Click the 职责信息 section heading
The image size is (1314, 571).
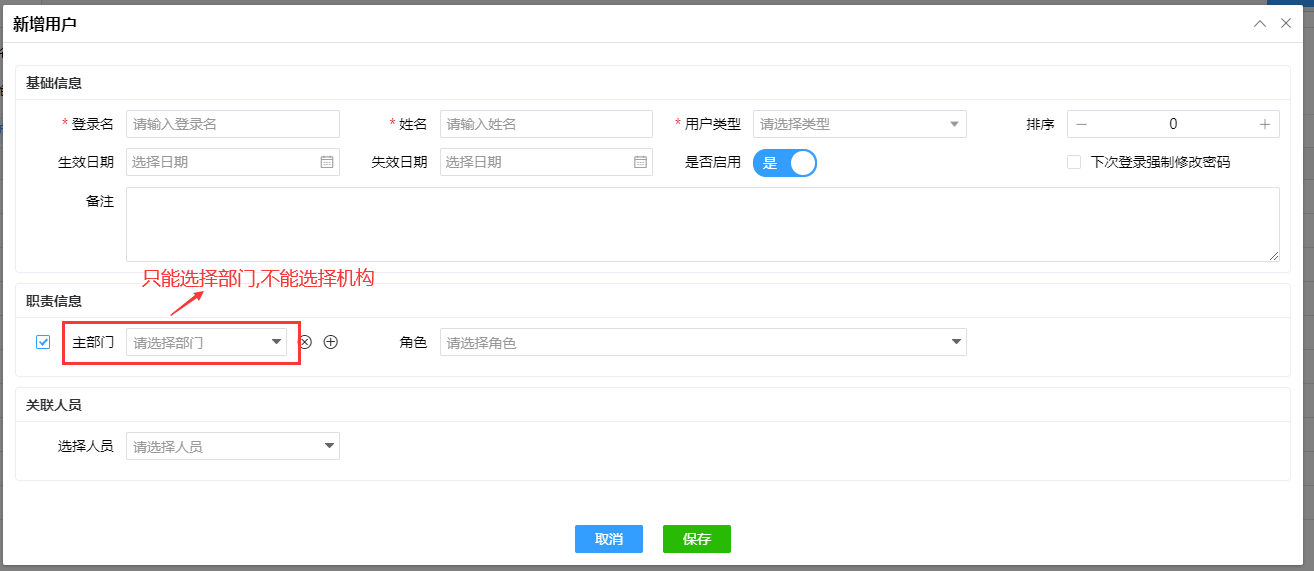point(54,301)
